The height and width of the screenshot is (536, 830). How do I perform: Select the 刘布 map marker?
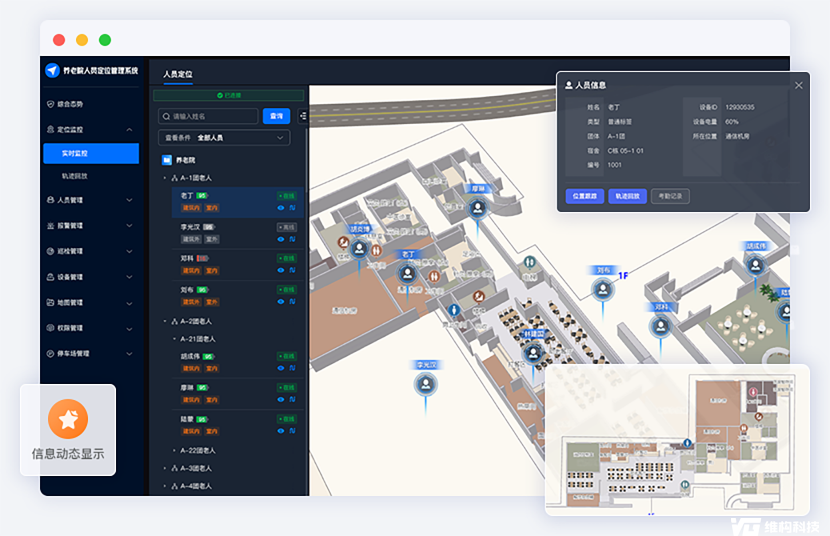tap(603, 290)
